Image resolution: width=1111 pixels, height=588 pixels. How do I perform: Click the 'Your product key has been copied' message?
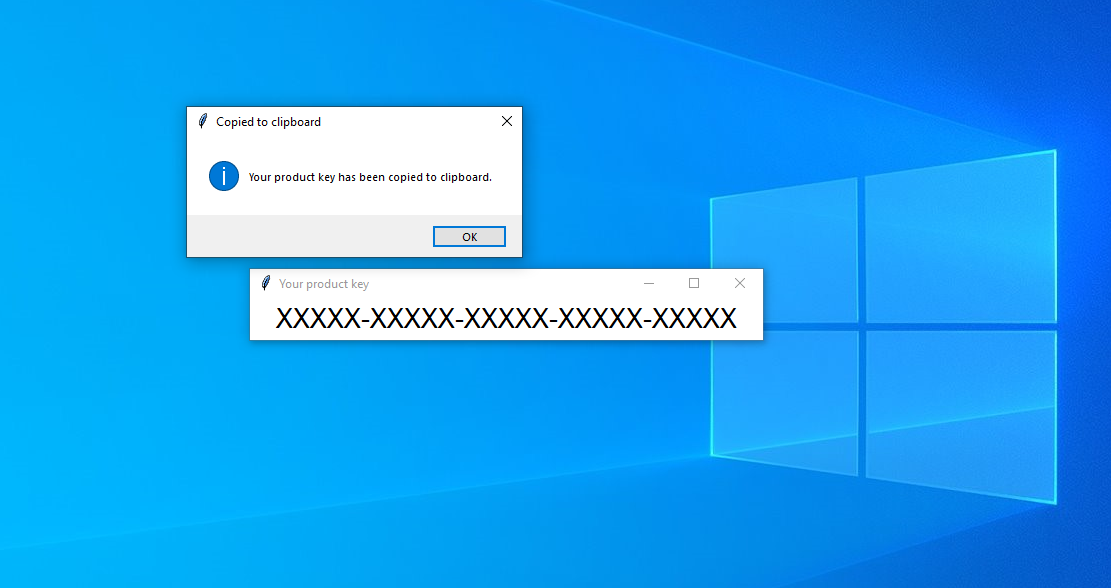370,177
